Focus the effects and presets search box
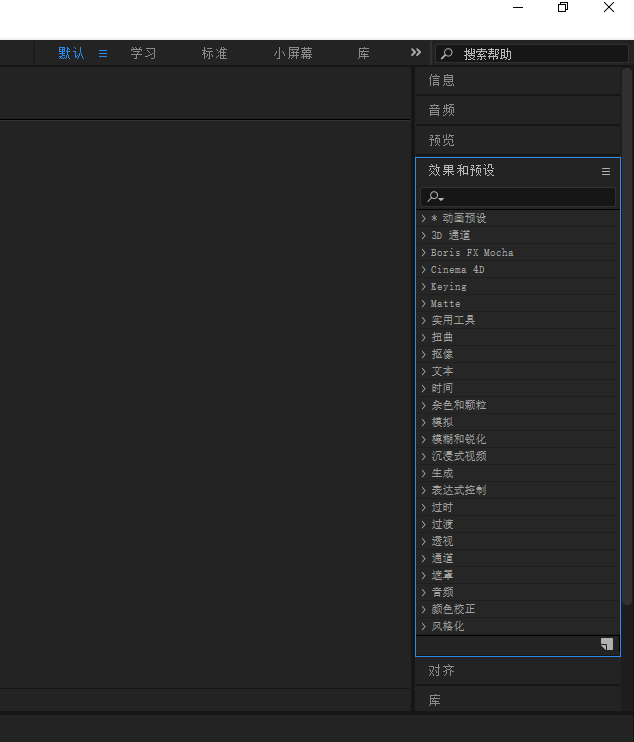Screen dimensions: 634x742 (x=518, y=196)
